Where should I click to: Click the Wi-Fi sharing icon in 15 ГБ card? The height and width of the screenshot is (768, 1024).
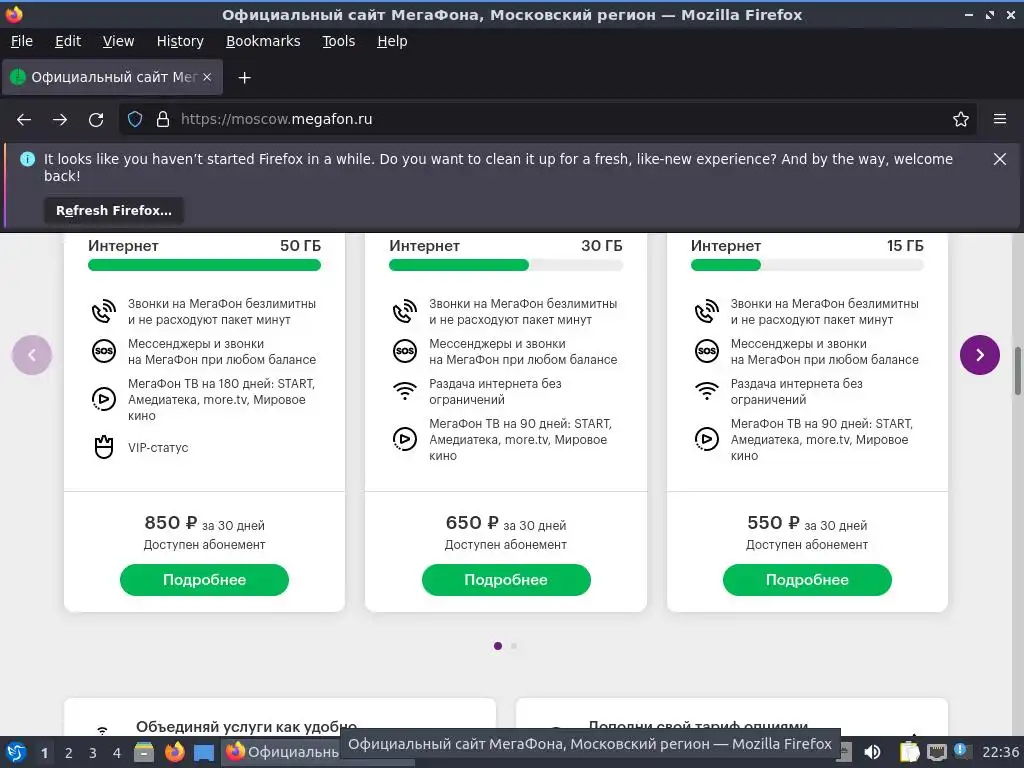pos(707,391)
